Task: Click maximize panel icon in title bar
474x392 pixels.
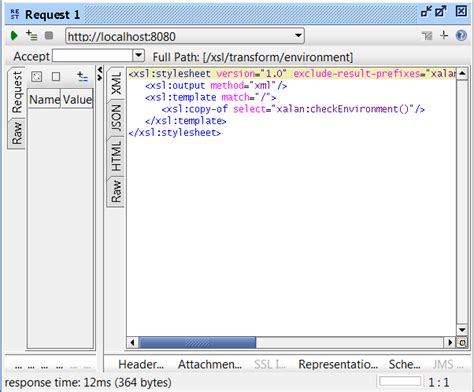Action: tap(441, 12)
